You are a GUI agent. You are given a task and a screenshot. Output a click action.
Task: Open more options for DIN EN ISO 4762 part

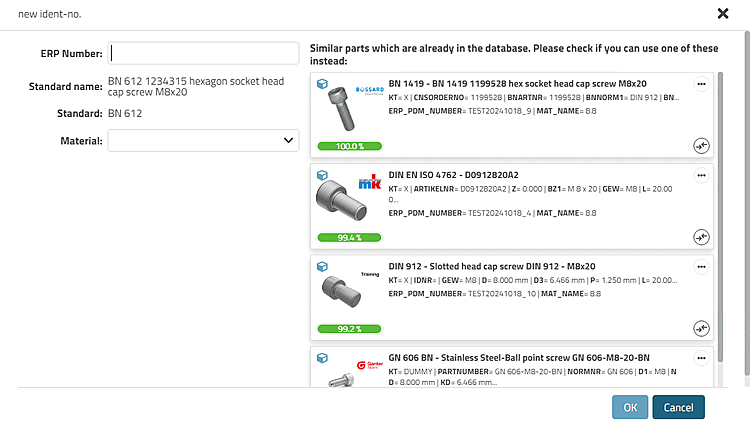coord(701,175)
